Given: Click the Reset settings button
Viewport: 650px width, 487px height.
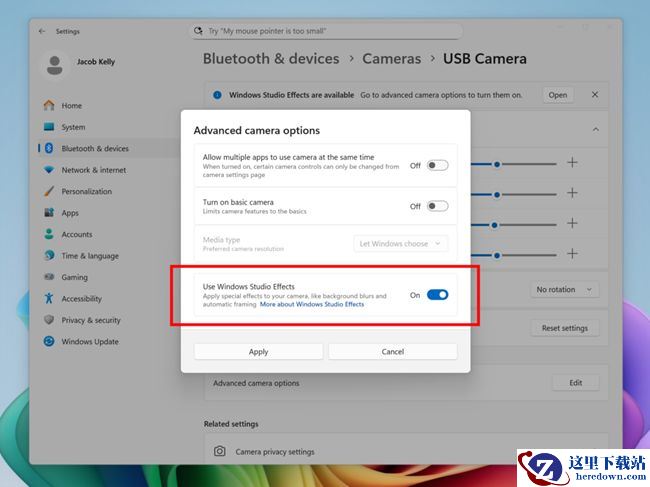Looking at the screenshot, I should [565, 328].
